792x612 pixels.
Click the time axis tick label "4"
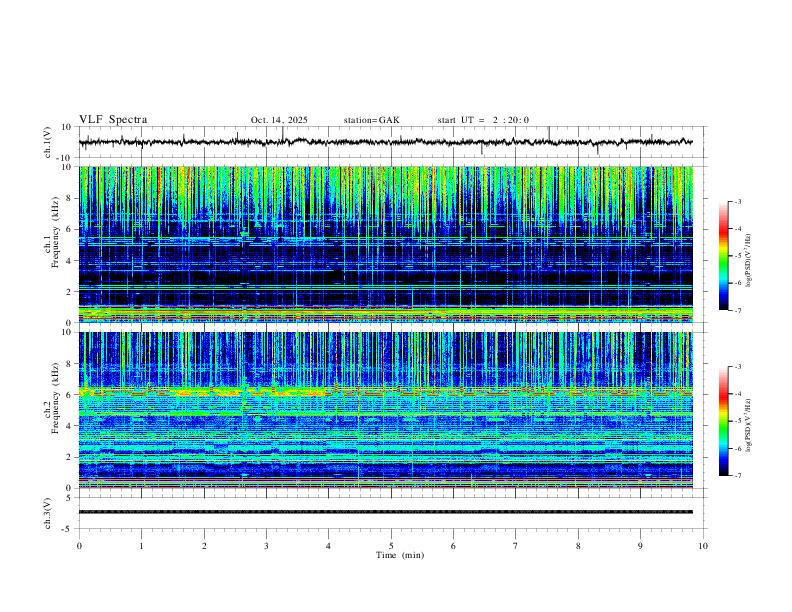click(x=329, y=546)
